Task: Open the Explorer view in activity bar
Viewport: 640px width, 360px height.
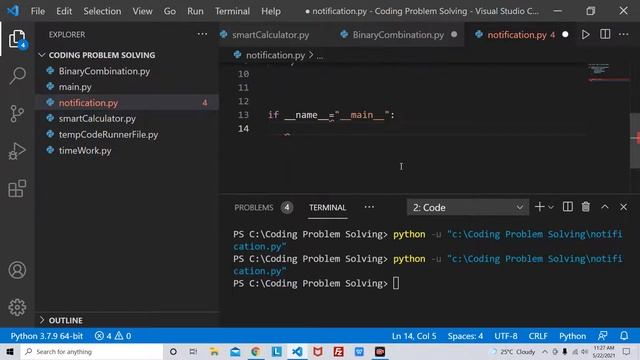Action: (17, 39)
